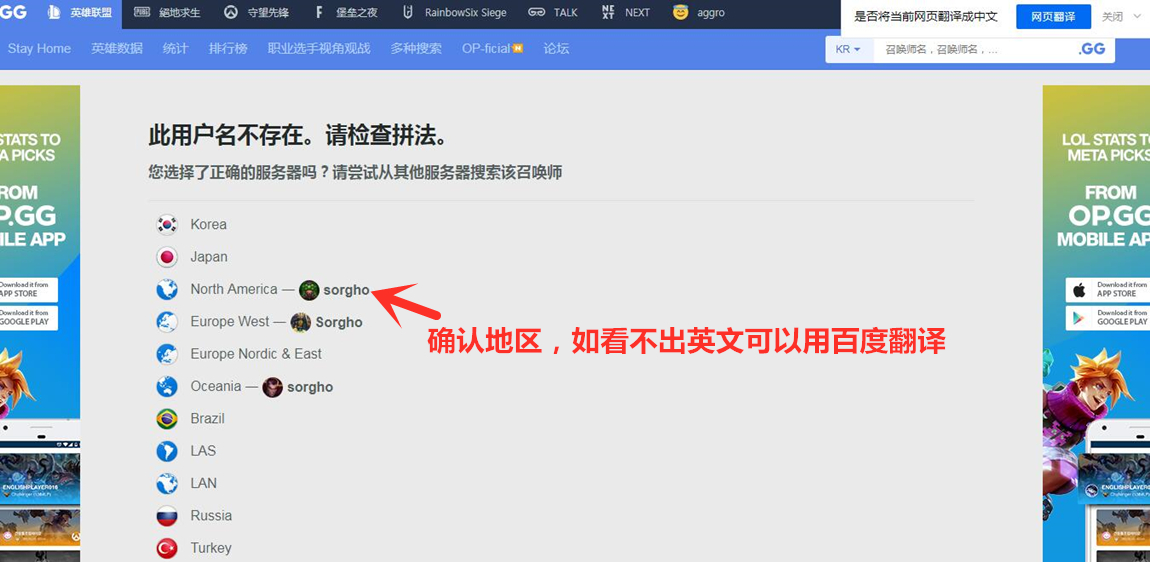Viewport: 1150px width, 562px height.
Task: Click the Europe West globe icon
Action: click(x=167, y=321)
